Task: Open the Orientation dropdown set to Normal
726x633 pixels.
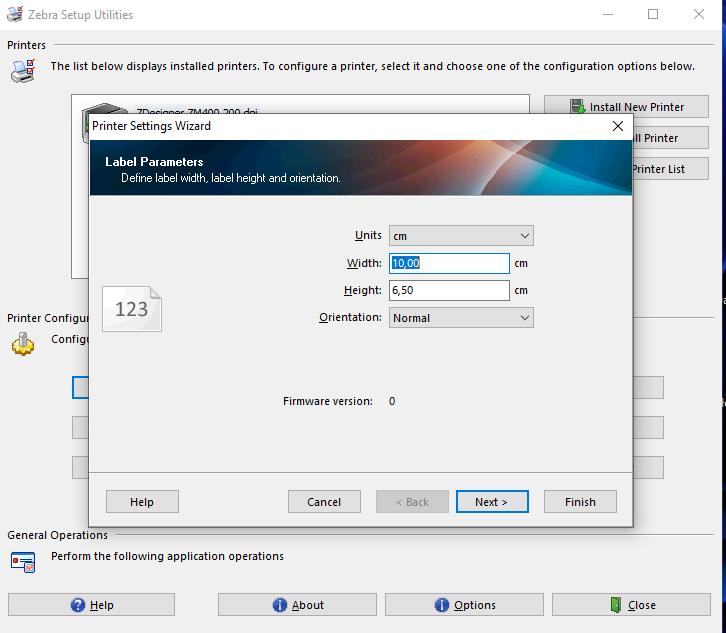Action: point(461,318)
